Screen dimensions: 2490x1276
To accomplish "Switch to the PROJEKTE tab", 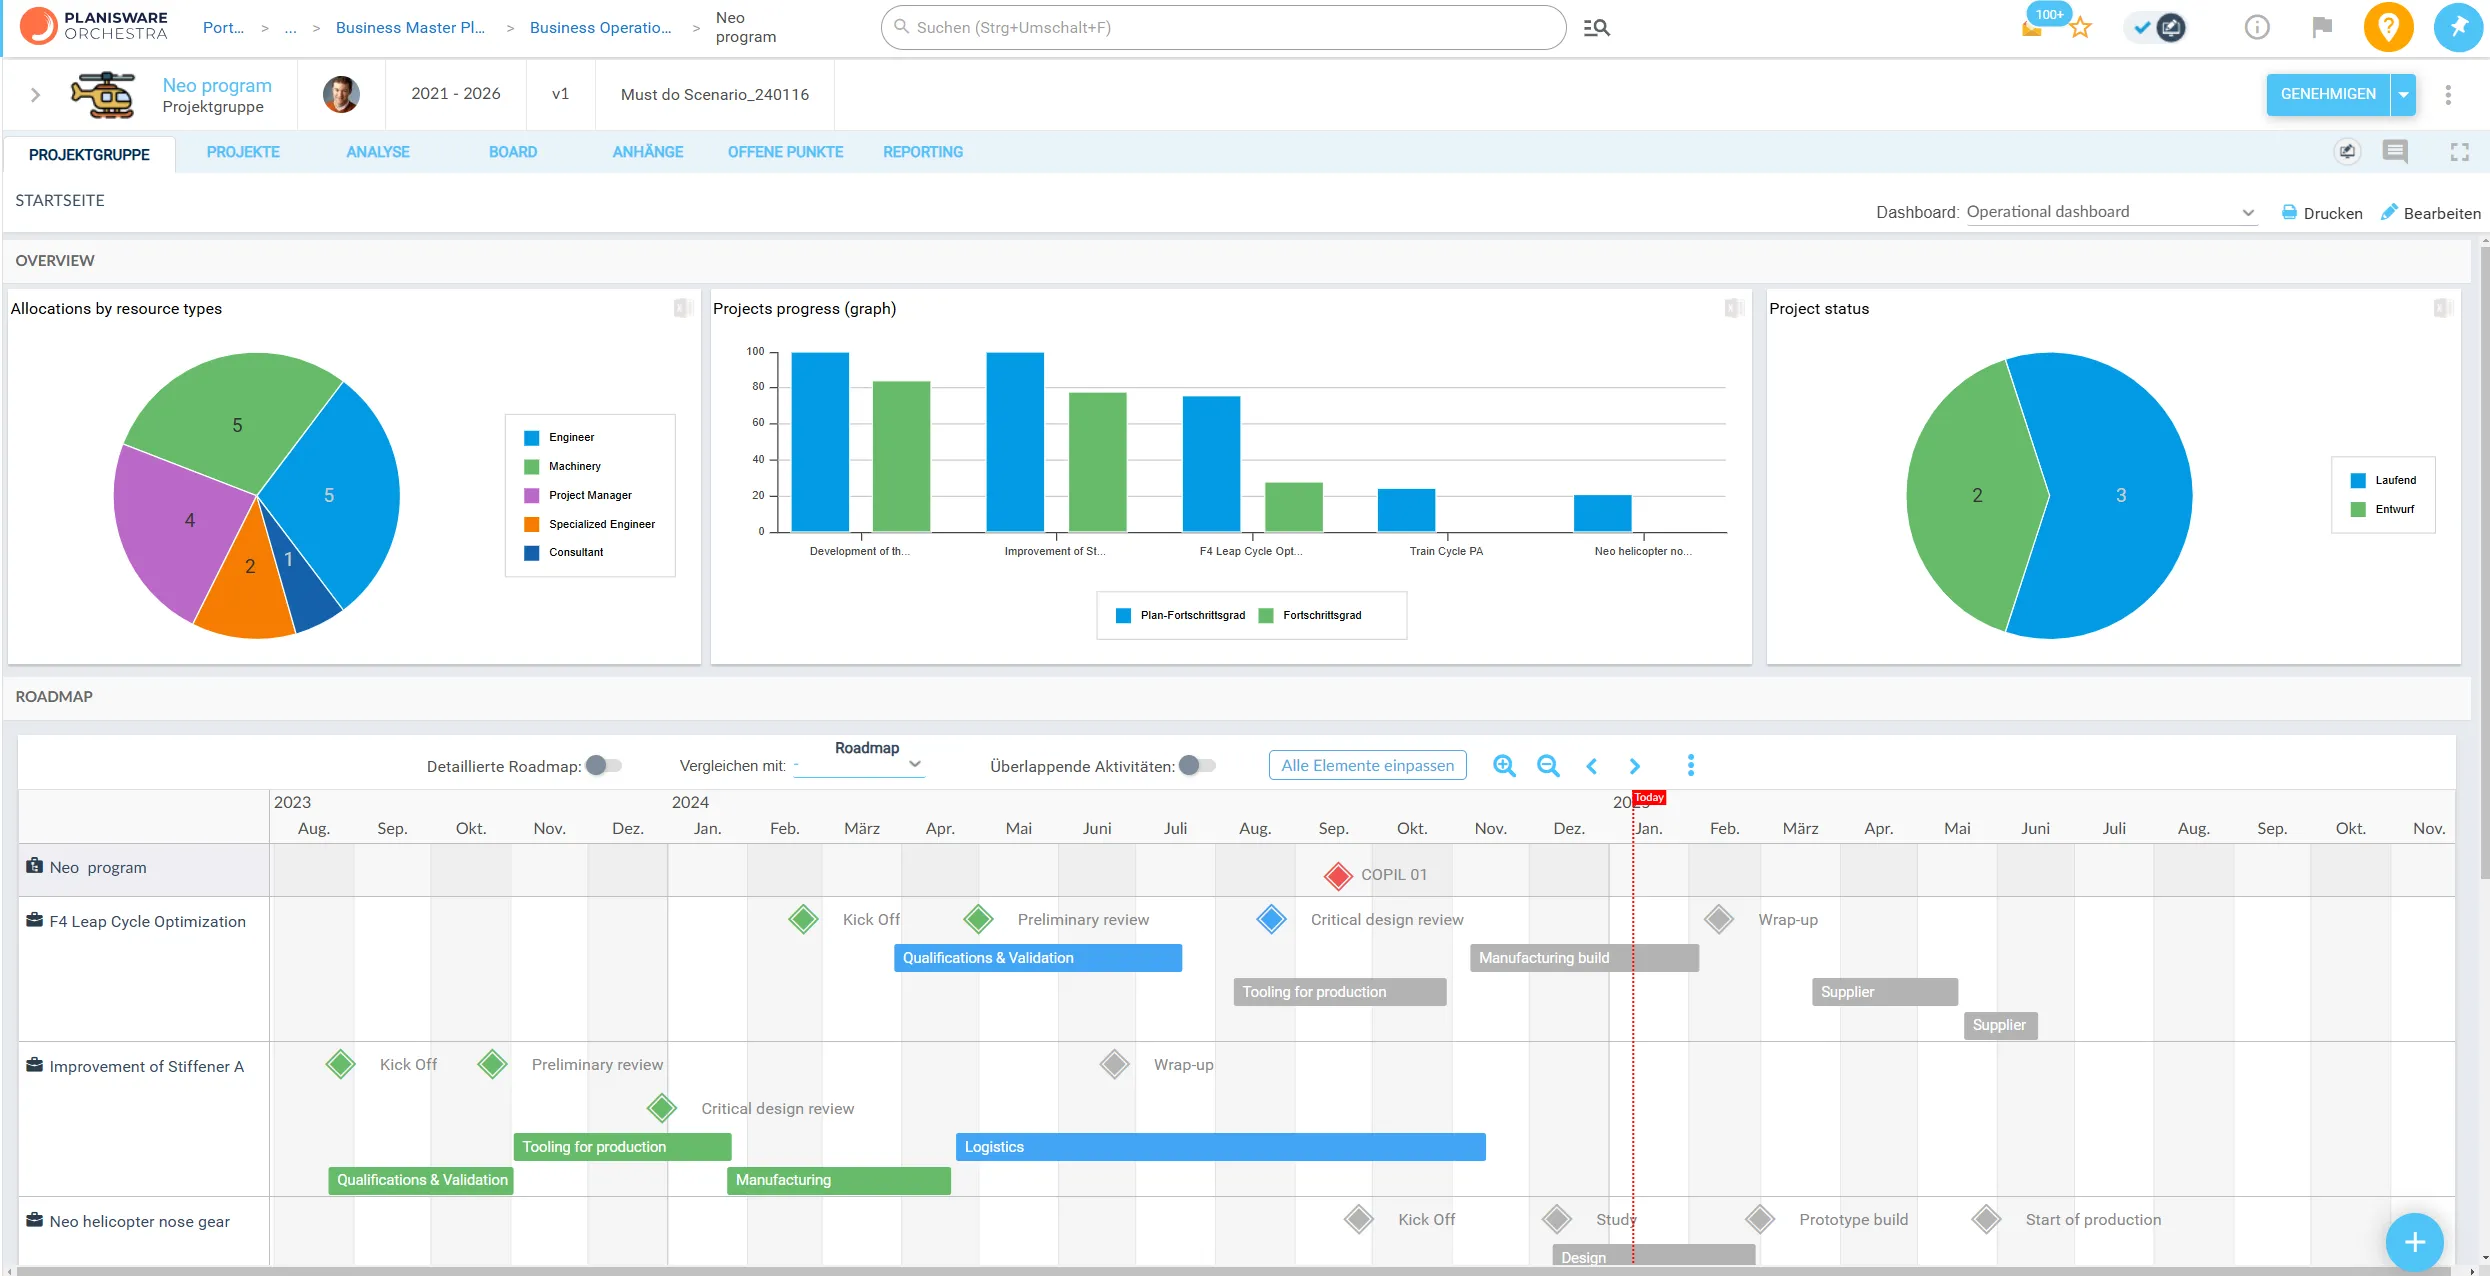I will click(243, 152).
